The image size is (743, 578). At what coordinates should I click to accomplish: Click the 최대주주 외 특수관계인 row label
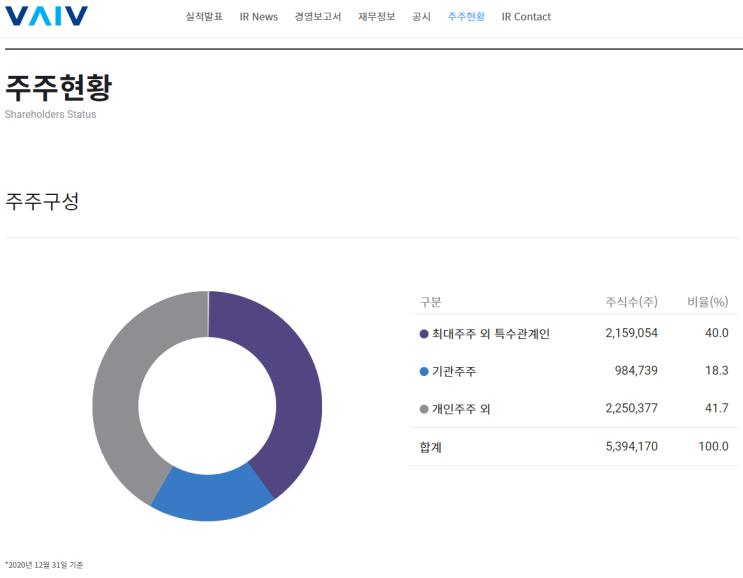(490, 334)
